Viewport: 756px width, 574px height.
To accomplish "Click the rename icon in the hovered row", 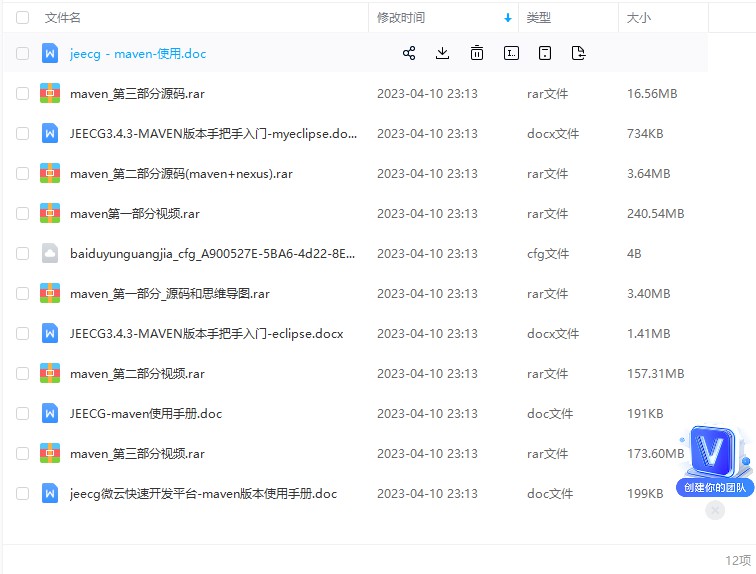I will point(511,53).
